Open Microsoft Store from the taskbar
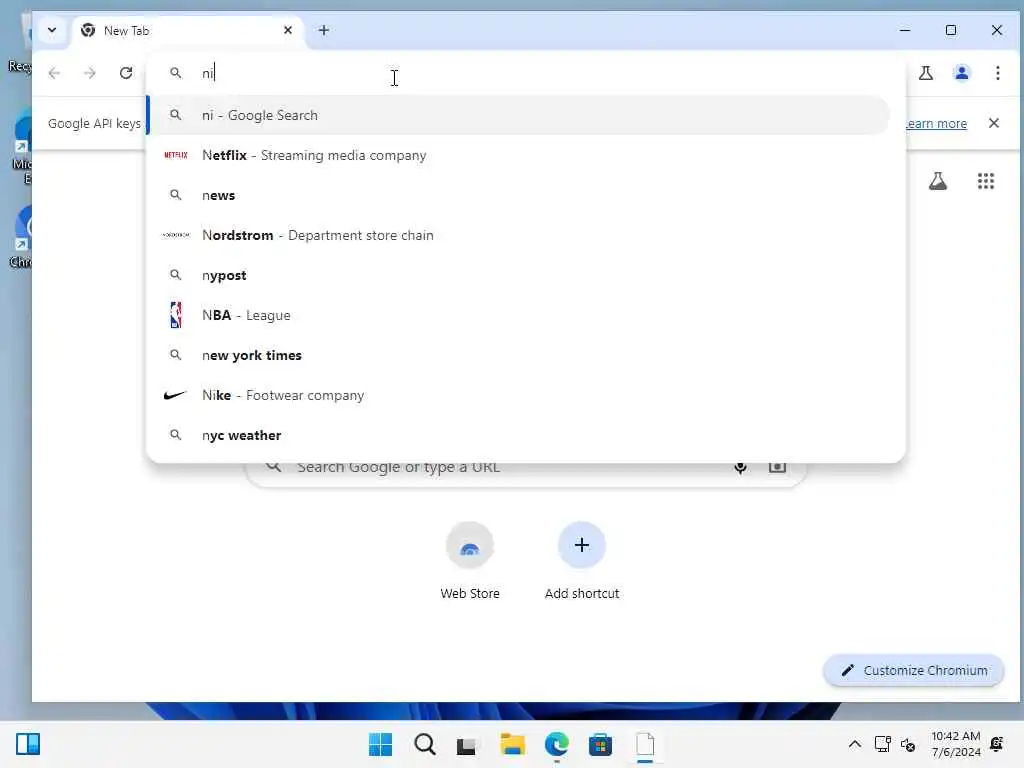This screenshot has height=768, width=1024. click(600, 744)
